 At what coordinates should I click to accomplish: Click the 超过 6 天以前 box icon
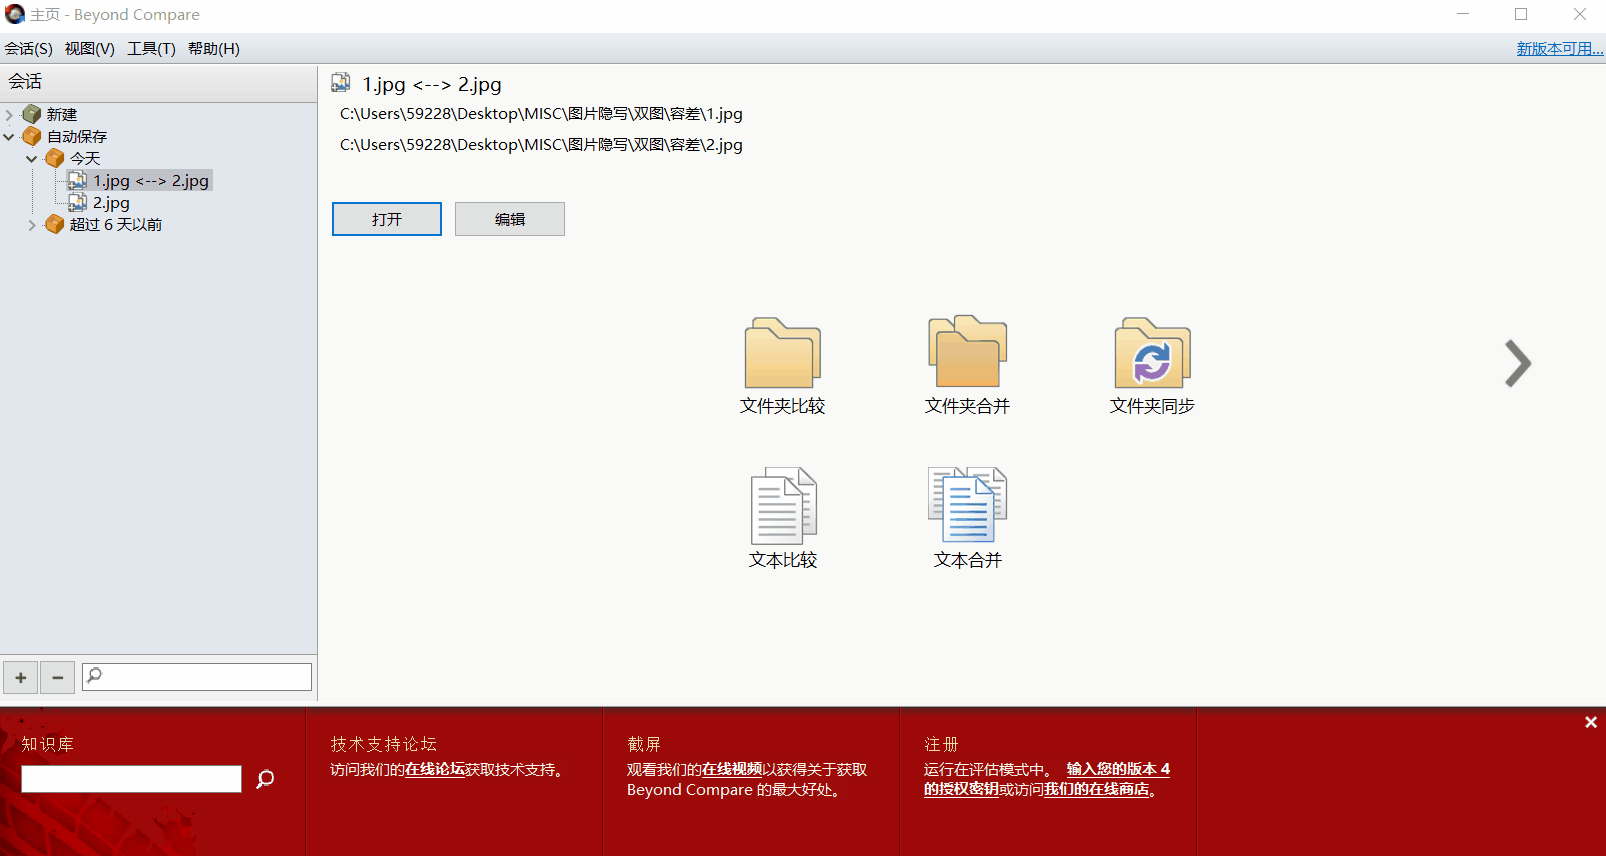pyautogui.click(x=55, y=224)
